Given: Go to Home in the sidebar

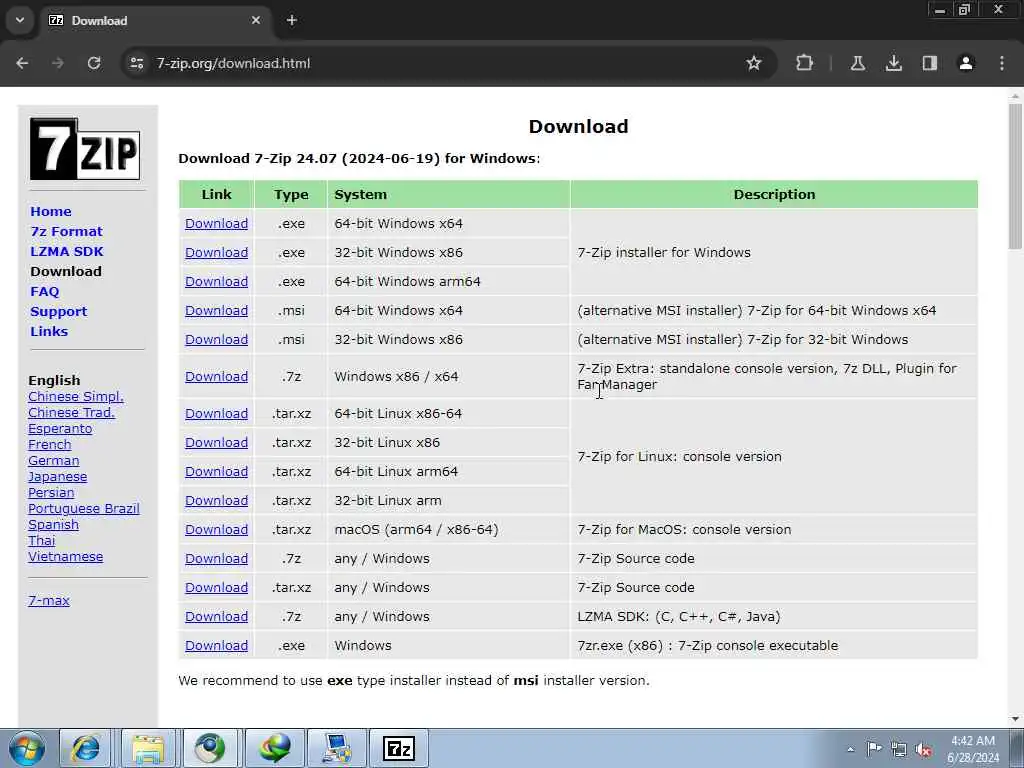Looking at the screenshot, I should (51, 212).
